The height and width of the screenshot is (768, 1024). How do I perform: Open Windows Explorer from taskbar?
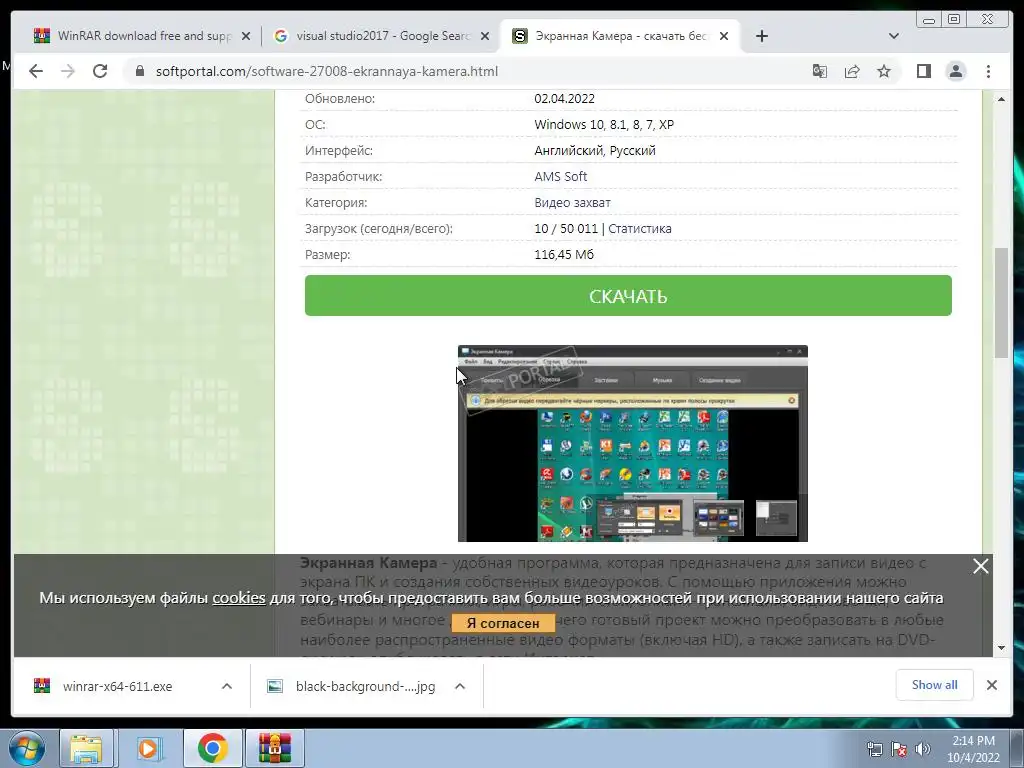pyautogui.click(x=86, y=748)
